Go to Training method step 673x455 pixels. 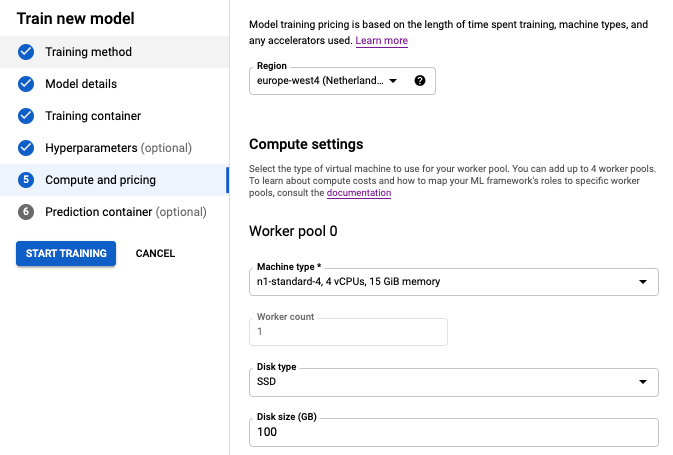tap(88, 52)
